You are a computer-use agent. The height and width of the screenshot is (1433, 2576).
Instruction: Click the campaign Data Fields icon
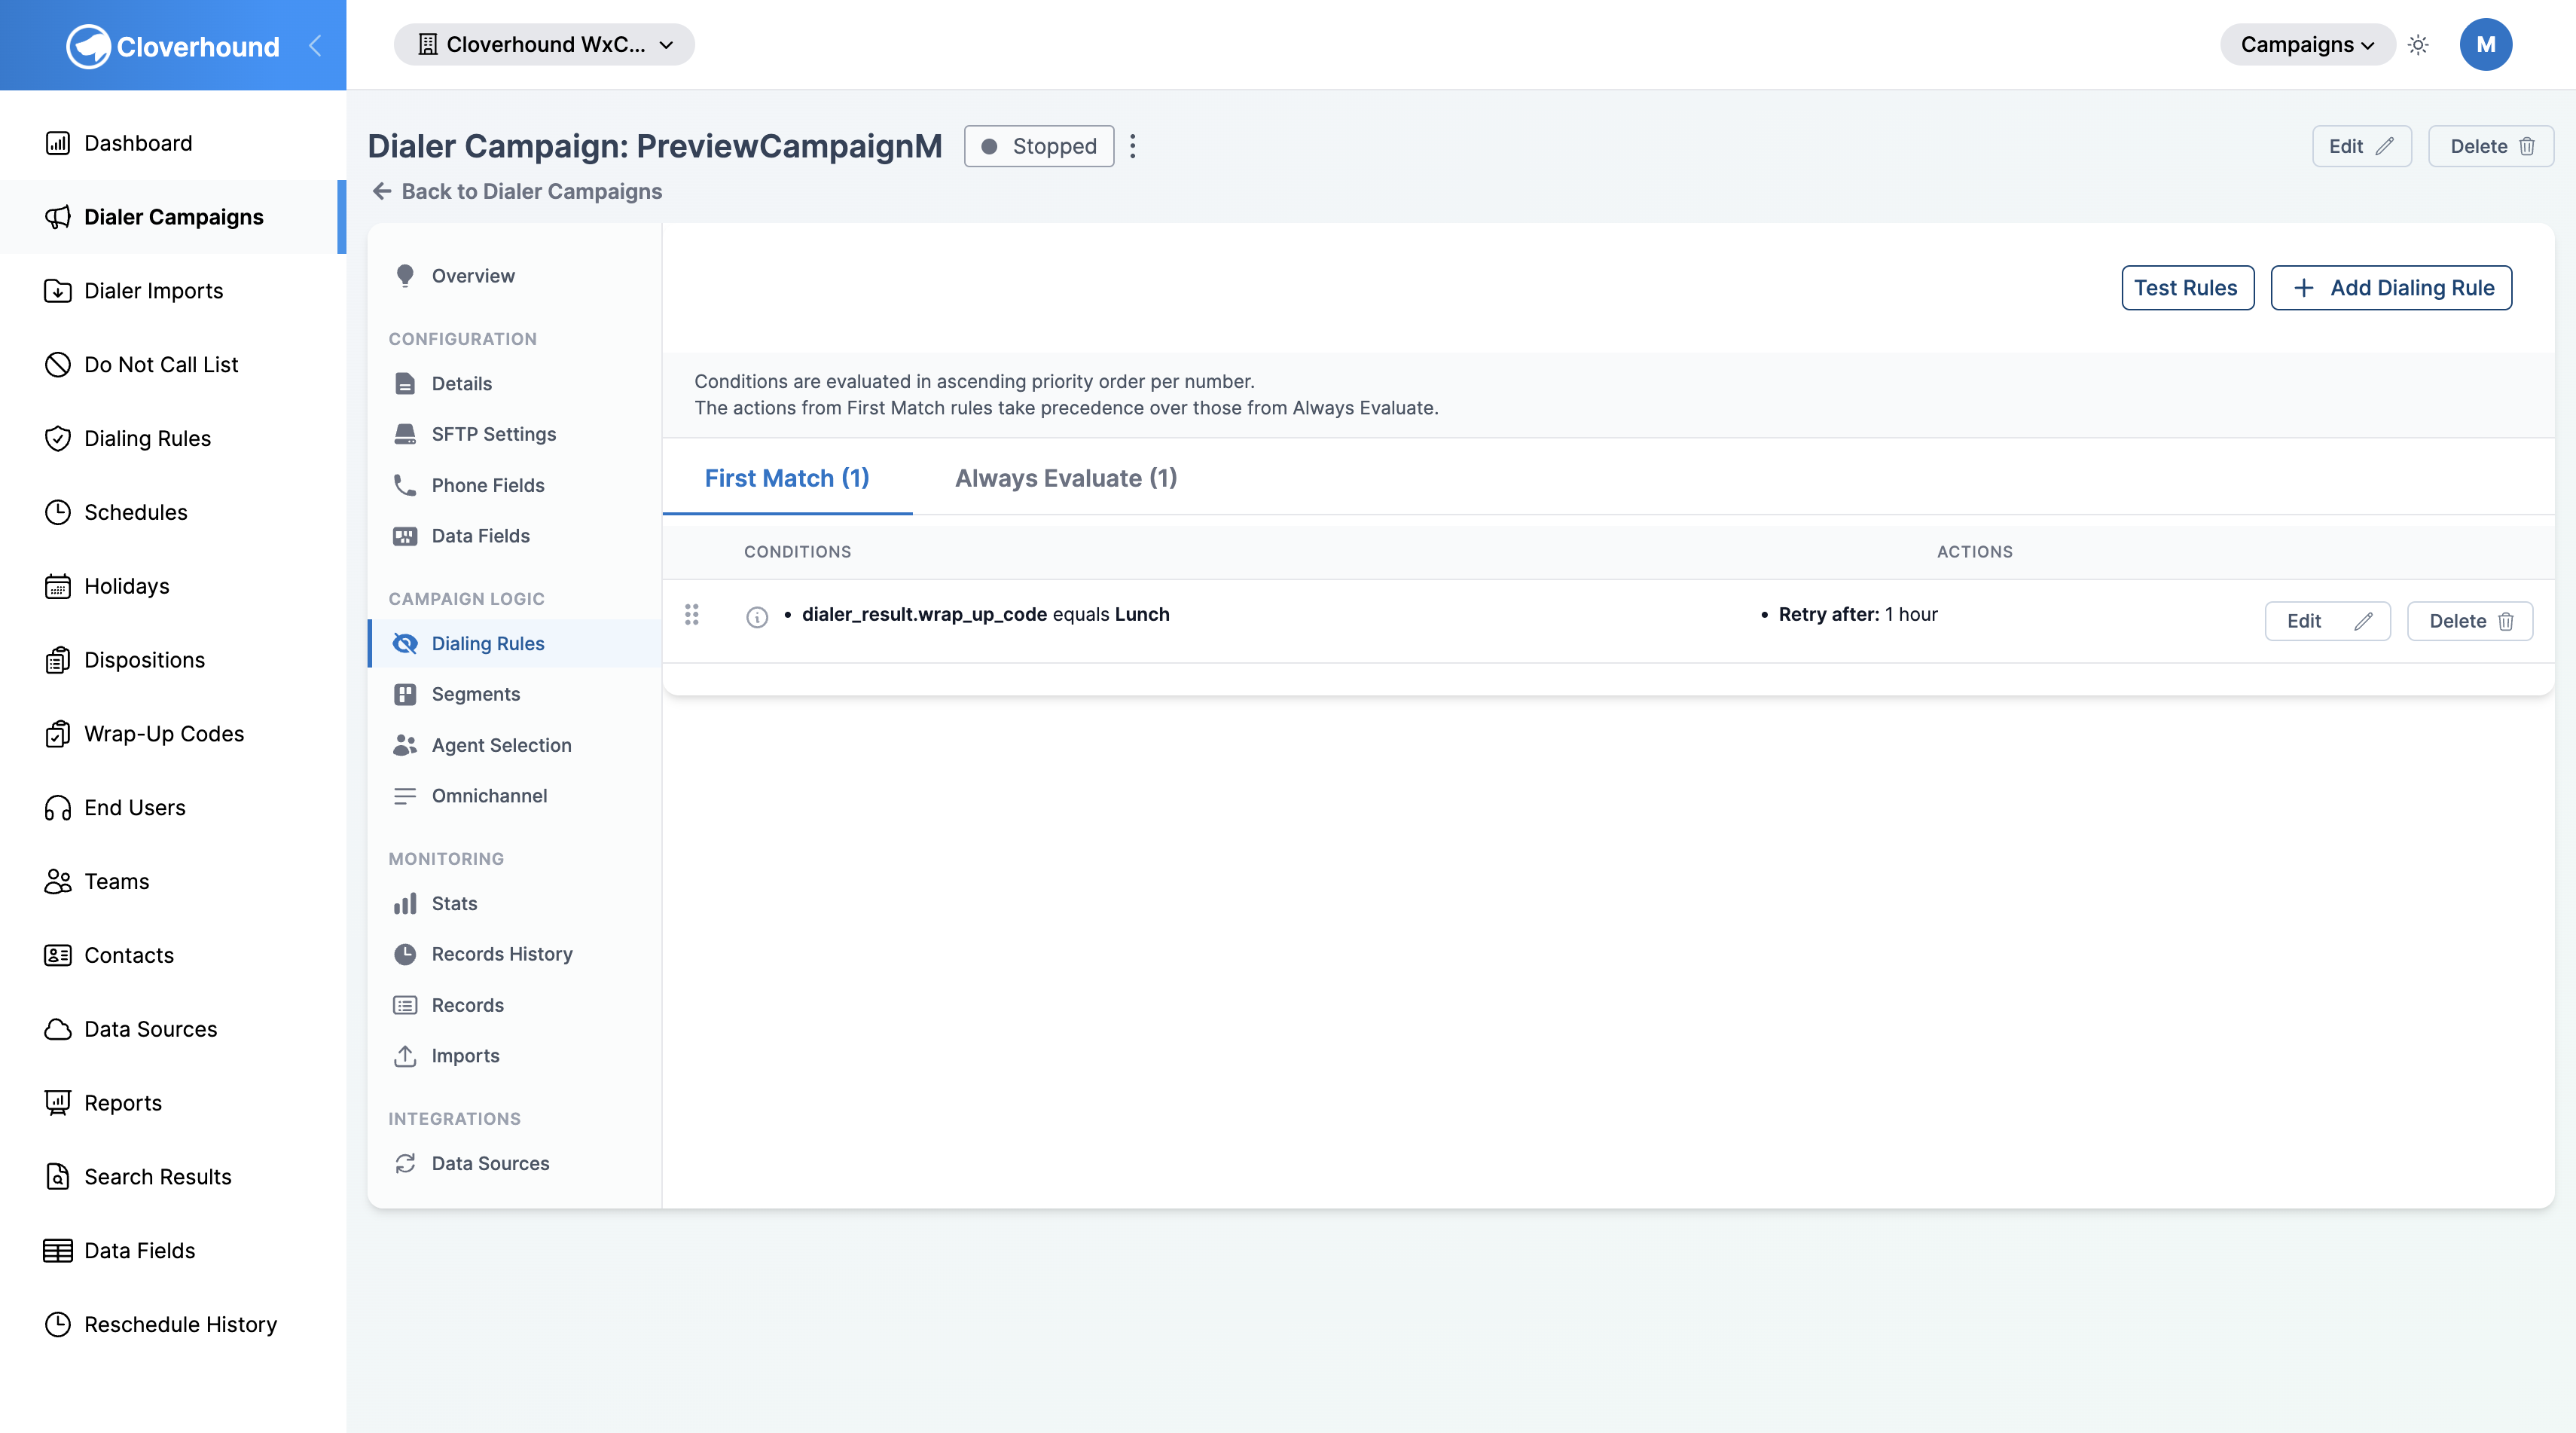(x=405, y=536)
